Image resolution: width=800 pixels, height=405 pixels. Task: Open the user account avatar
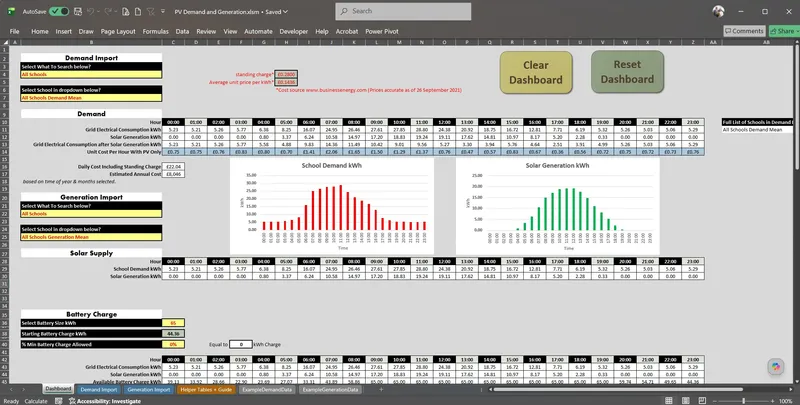pos(718,11)
